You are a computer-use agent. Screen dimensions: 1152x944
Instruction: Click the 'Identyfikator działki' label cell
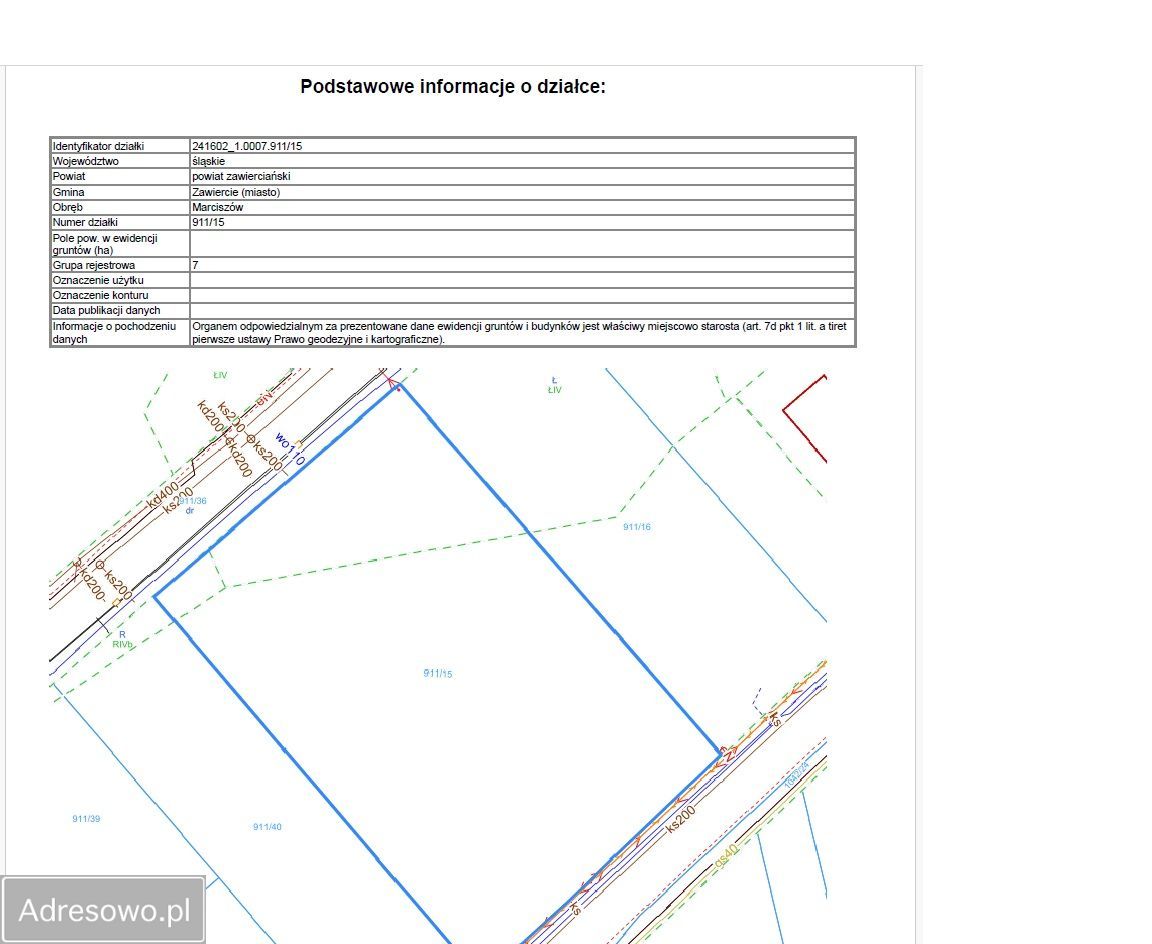click(120, 146)
